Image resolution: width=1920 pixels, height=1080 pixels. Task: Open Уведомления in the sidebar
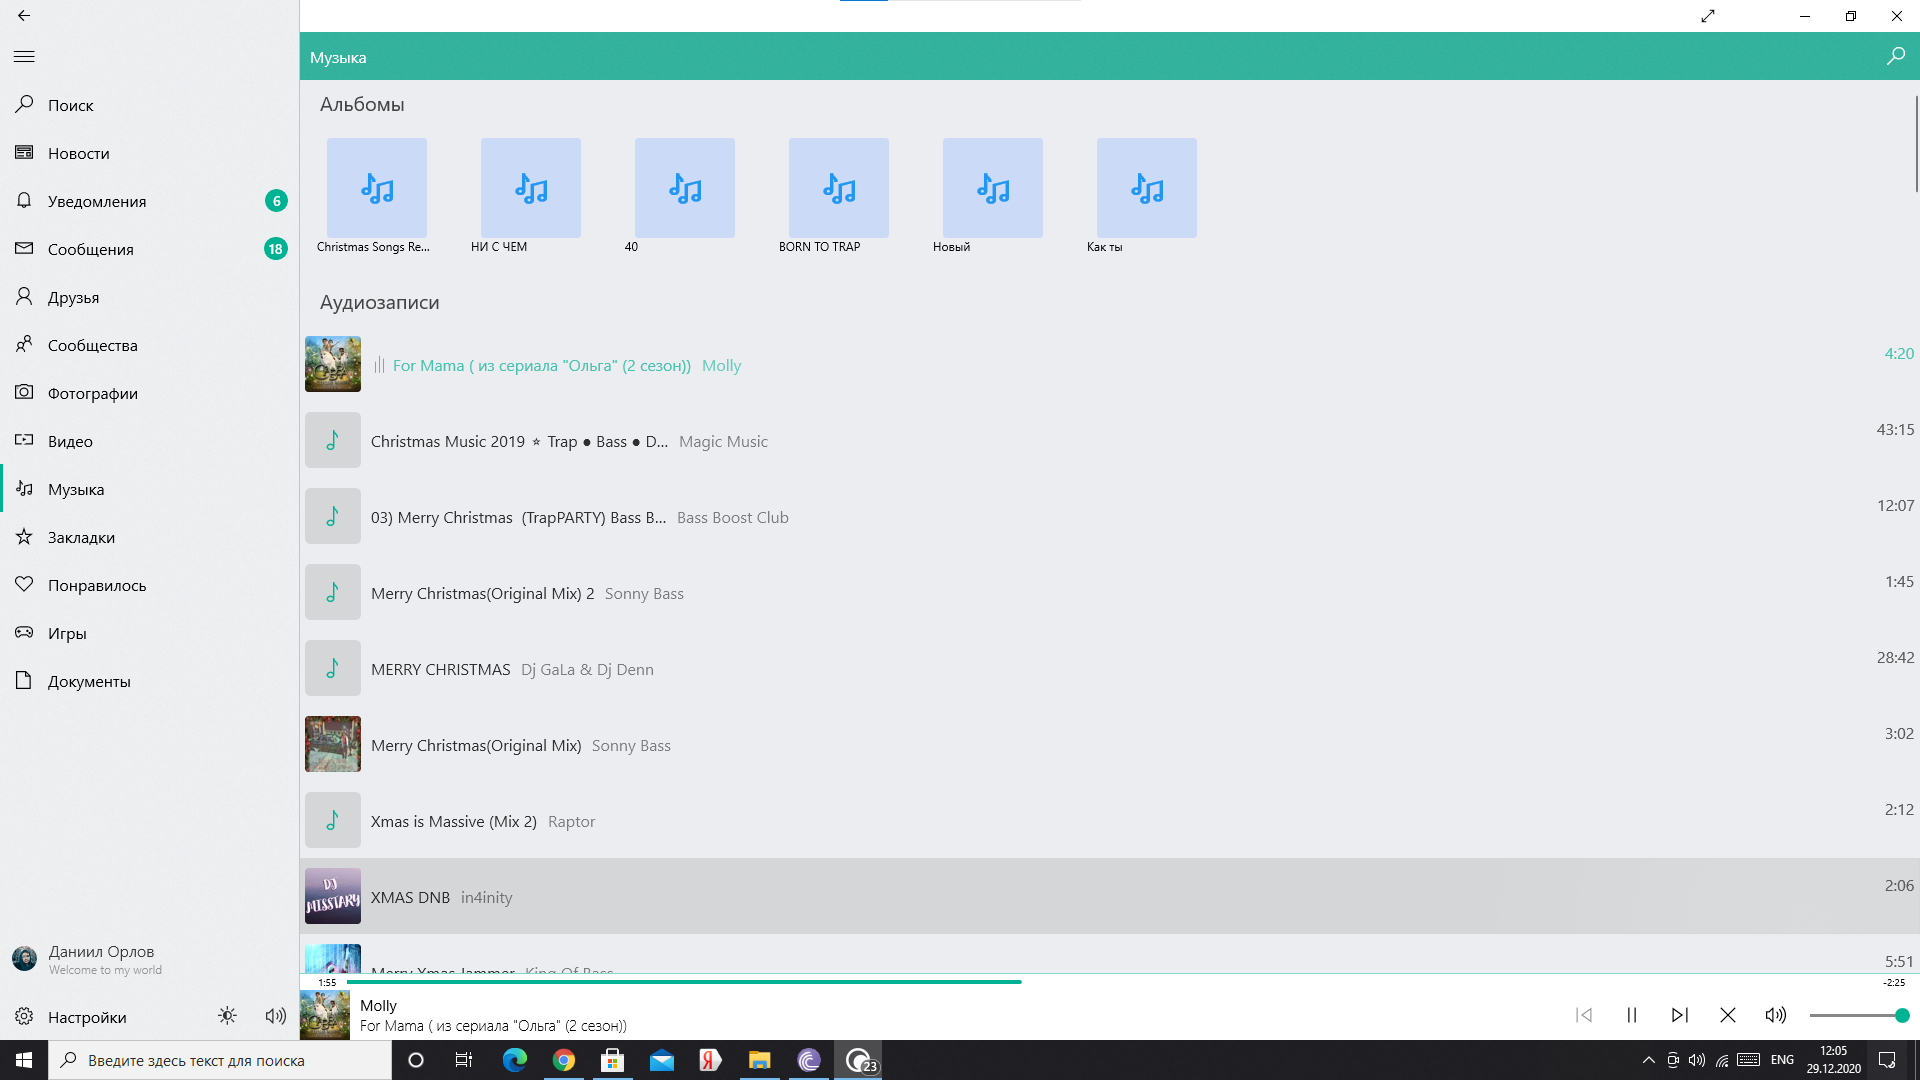click(x=96, y=201)
